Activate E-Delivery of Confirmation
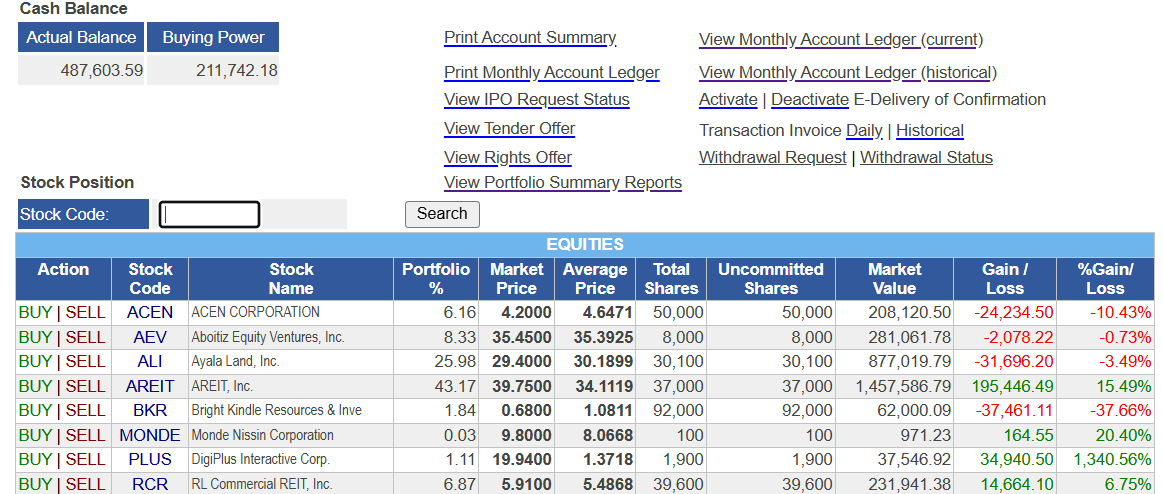Image resolution: width=1163 pixels, height=494 pixels. 728,99
